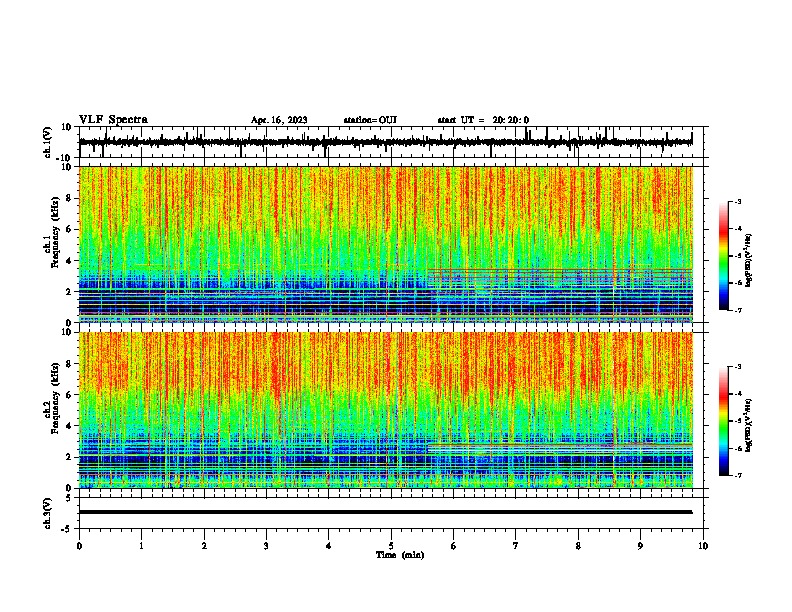Click the log(PSD) label beside ch.2 color scale
The height and width of the screenshot is (612, 792).
tap(749, 425)
